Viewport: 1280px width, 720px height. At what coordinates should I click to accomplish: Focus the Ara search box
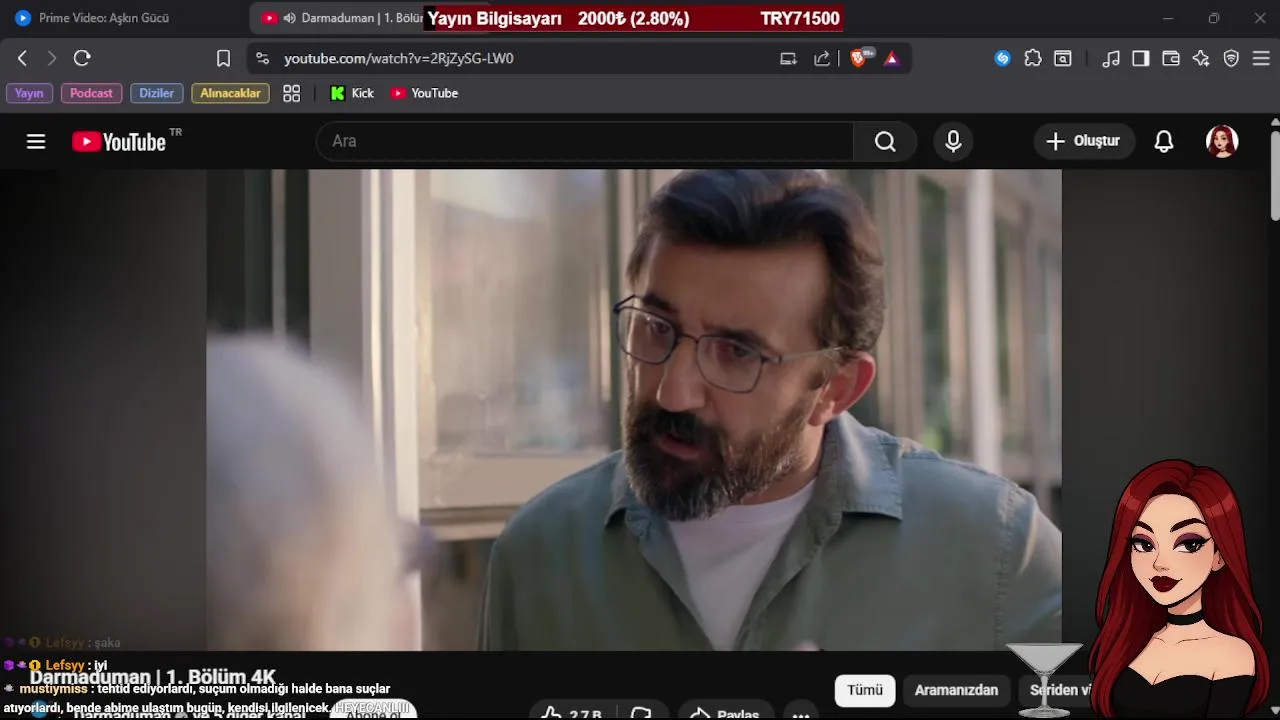pyautogui.click(x=585, y=141)
